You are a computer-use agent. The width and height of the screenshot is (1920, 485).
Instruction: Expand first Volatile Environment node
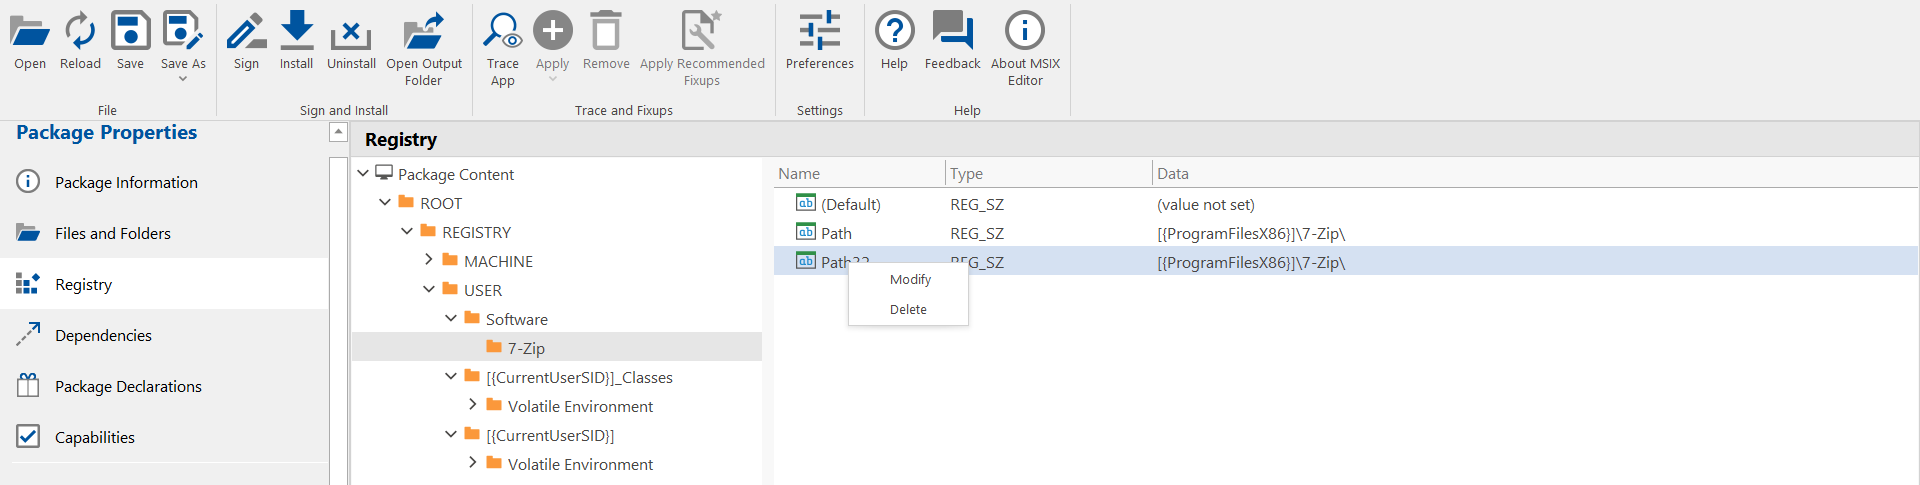pyautogui.click(x=473, y=405)
